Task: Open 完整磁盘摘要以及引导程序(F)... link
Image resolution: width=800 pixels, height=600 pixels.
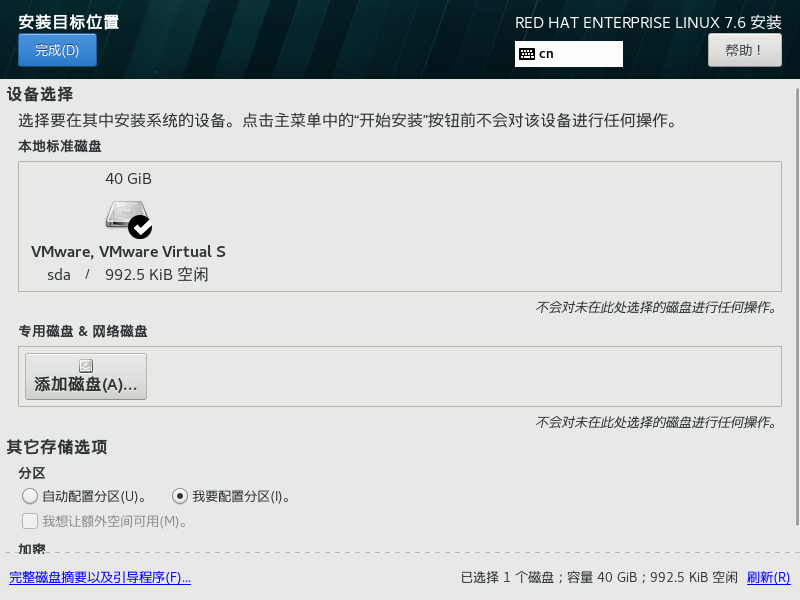Action: coord(100,578)
